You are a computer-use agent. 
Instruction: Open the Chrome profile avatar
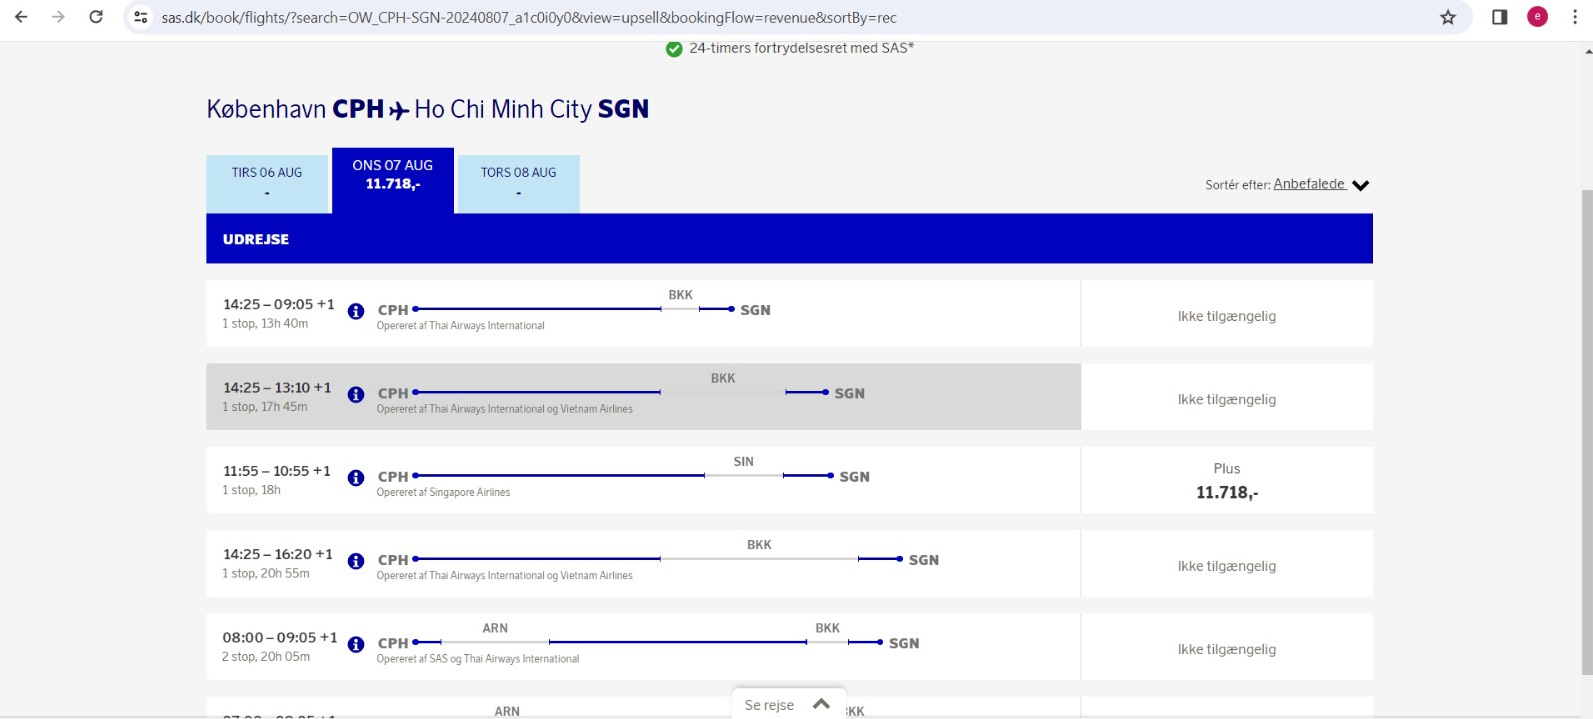coord(1538,17)
